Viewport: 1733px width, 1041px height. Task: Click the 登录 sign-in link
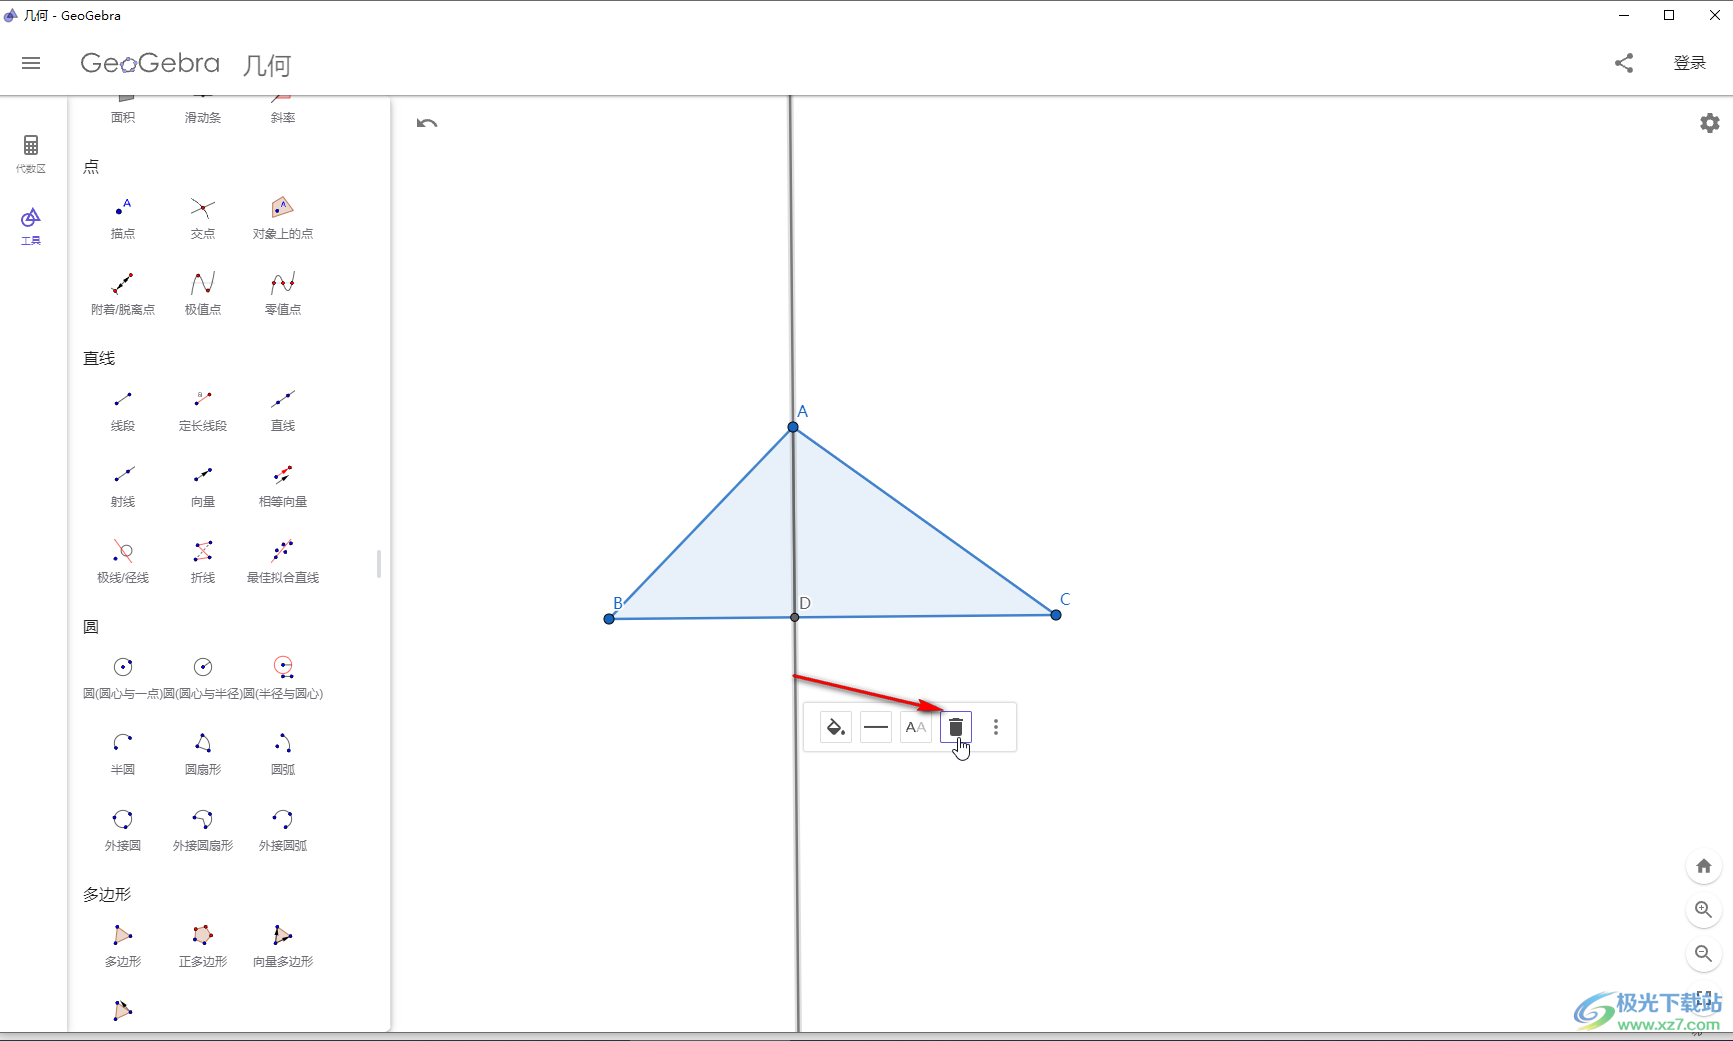(1690, 63)
